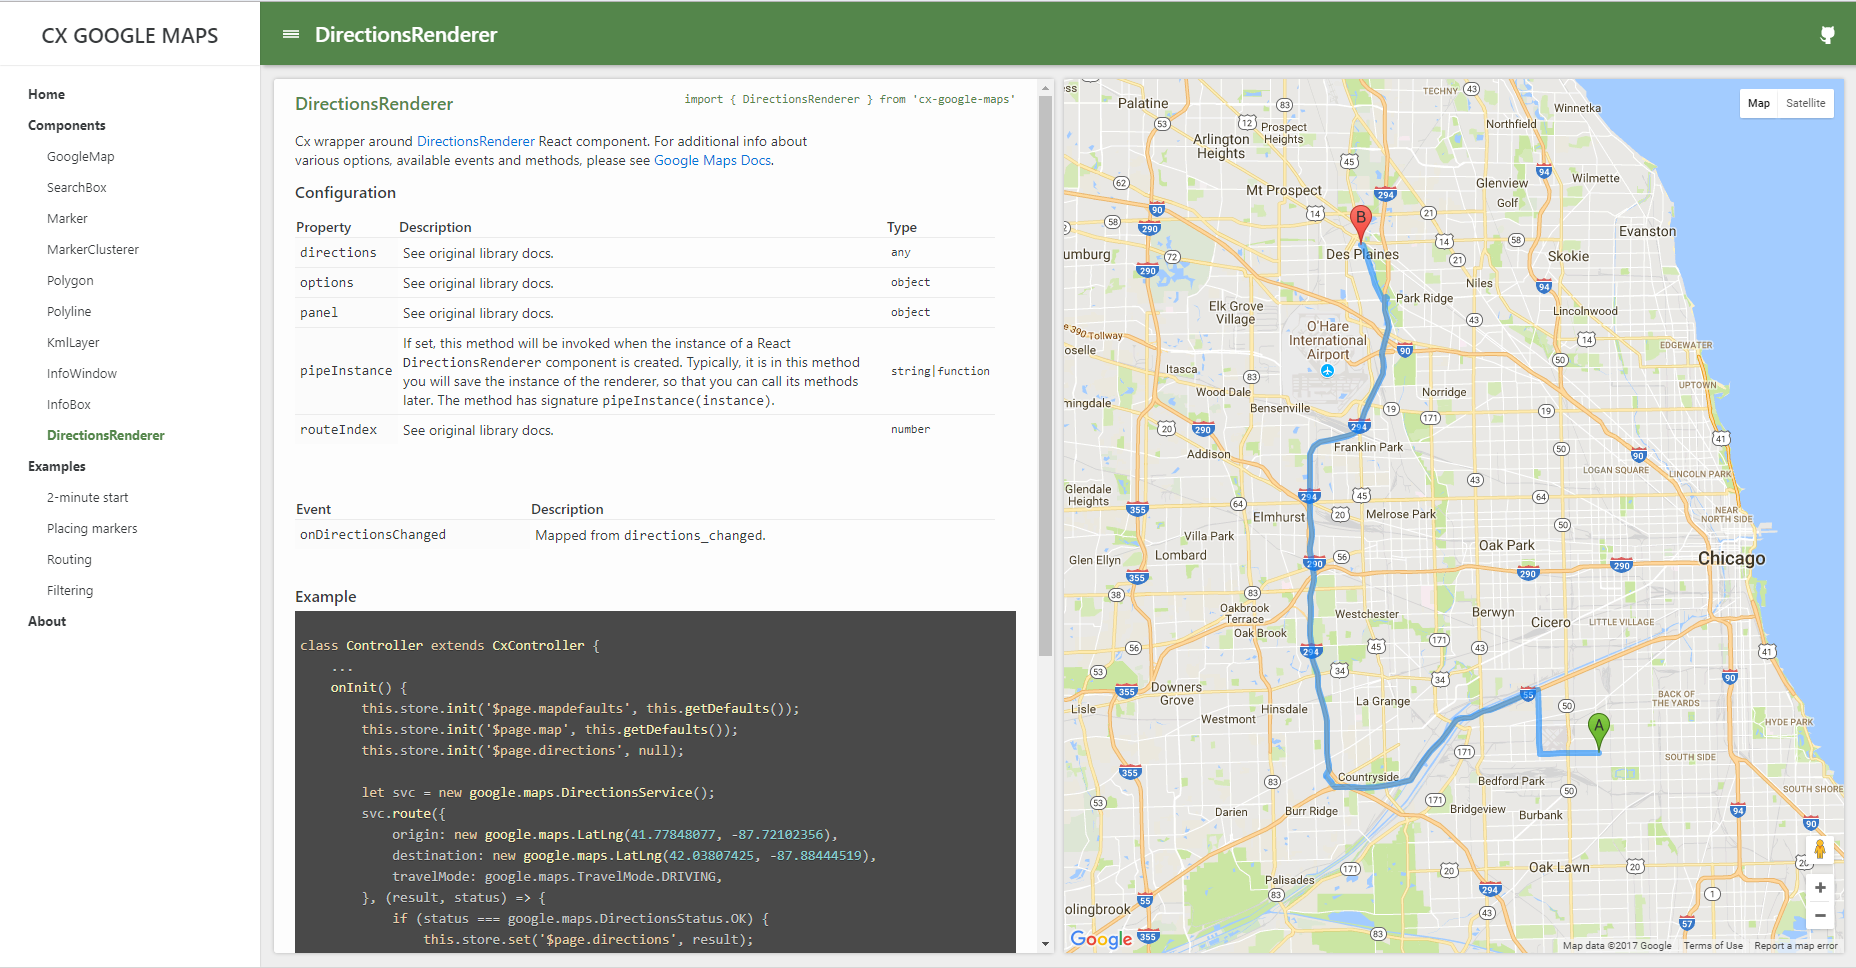The width and height of the screenshot is (1856, 968).
Task: Click the scrollbar down arrow in docs panel
Action: (x=1045, y=944)
